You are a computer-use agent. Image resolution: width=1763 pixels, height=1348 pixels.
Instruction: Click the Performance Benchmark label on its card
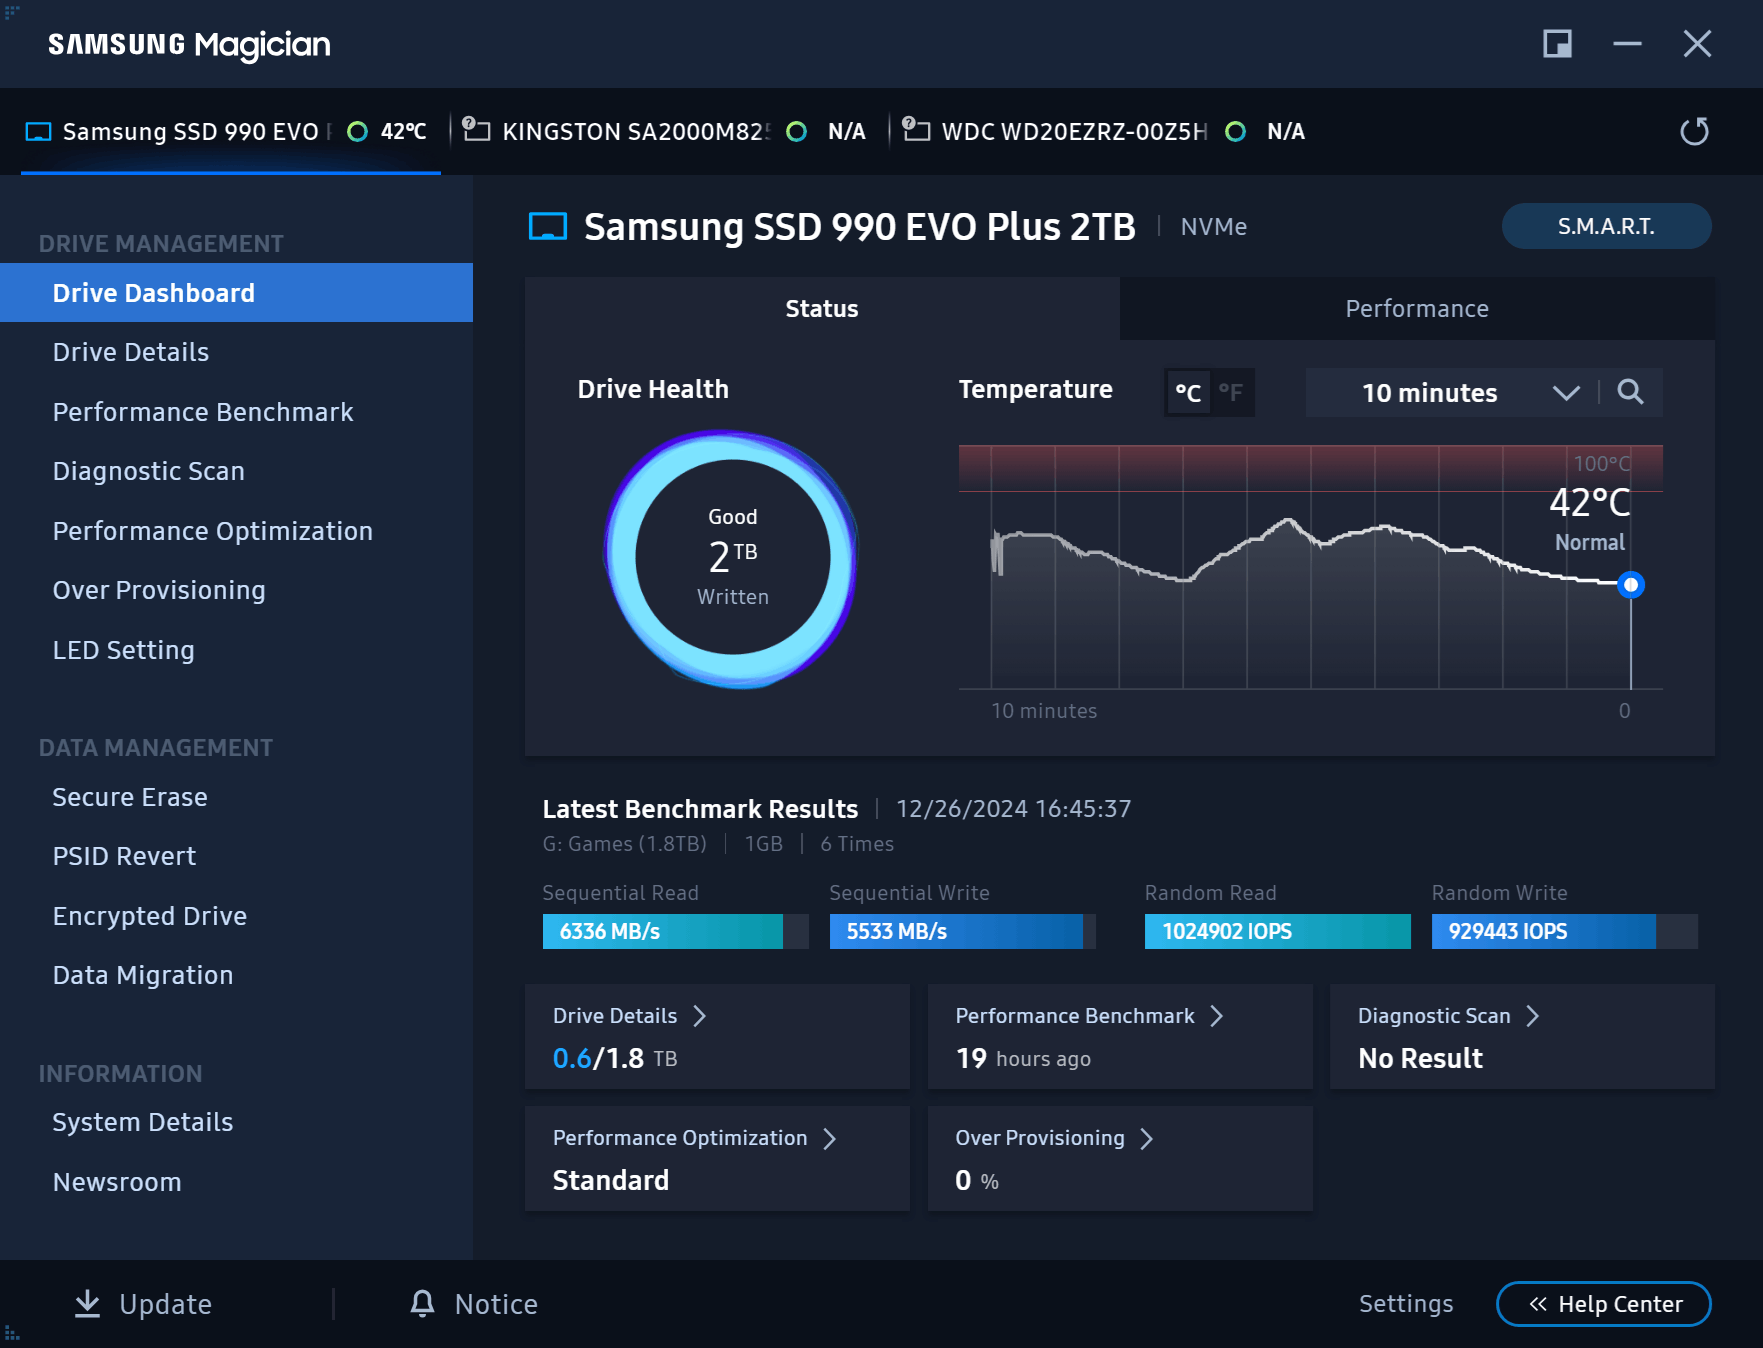pos(1075,1016)
